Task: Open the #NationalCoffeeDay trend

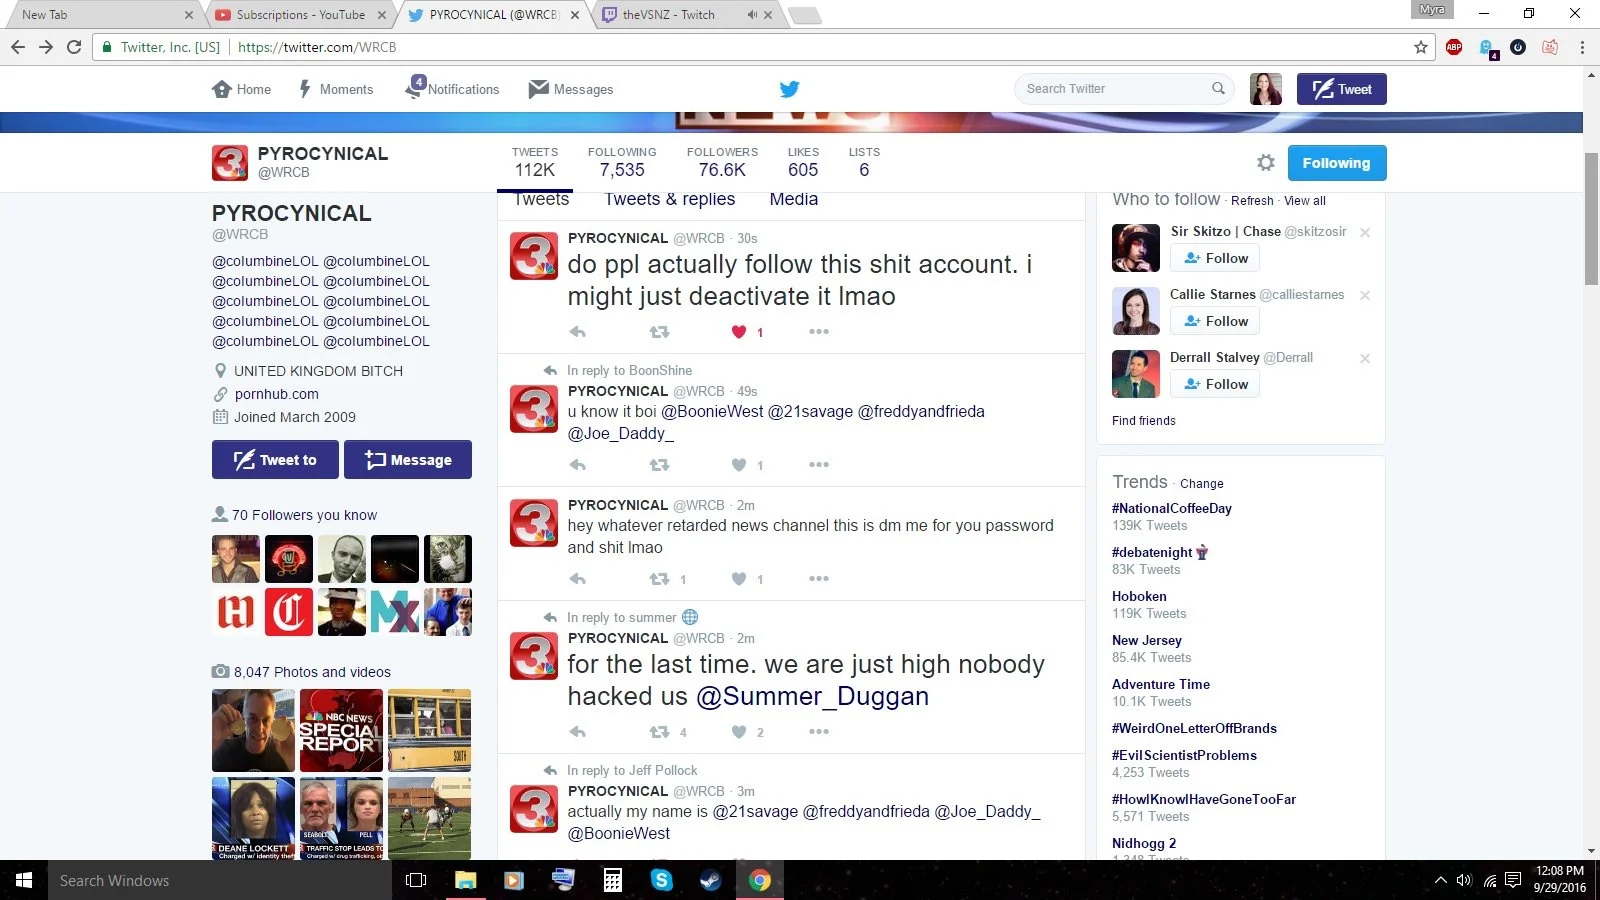Action: 1172,508
